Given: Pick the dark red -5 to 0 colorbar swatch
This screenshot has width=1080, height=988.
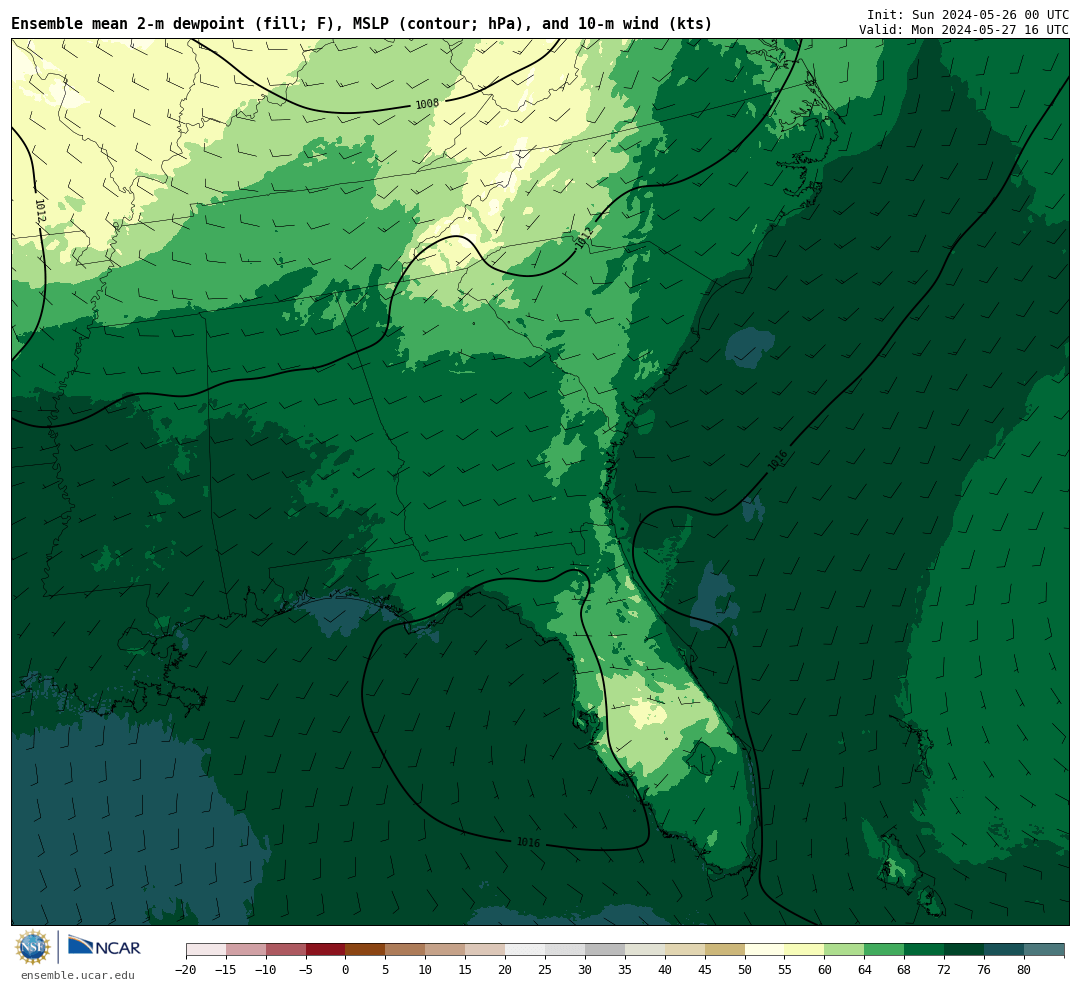Looking at the screenshot, I should [325, 950].
